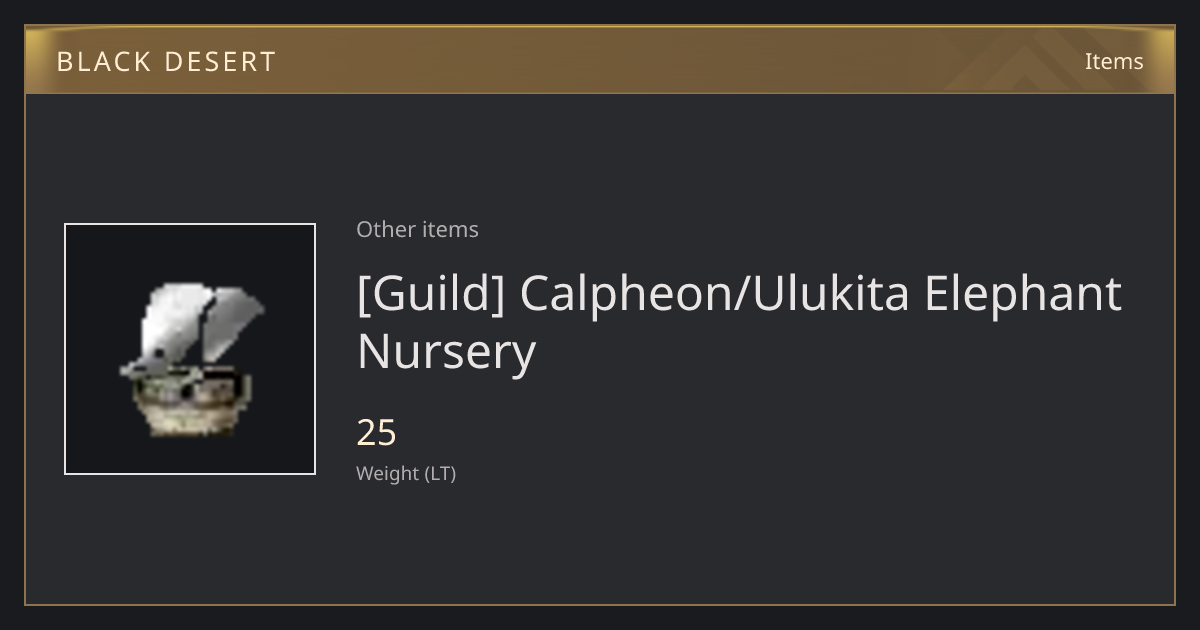
Task: Click the '[Guild]' tag in the item title
Action: pyautogui.click(x=431, y=294)
